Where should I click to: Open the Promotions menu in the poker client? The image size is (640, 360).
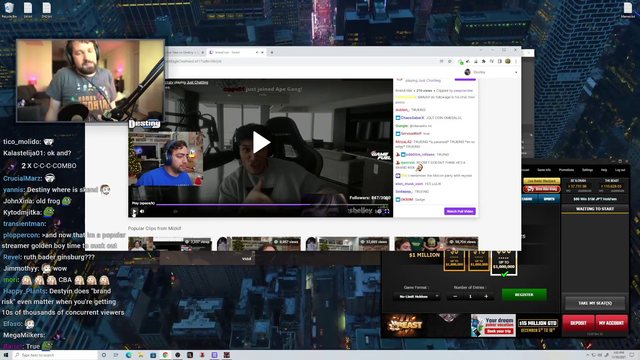pyautogui.click(x=566, y=170)
